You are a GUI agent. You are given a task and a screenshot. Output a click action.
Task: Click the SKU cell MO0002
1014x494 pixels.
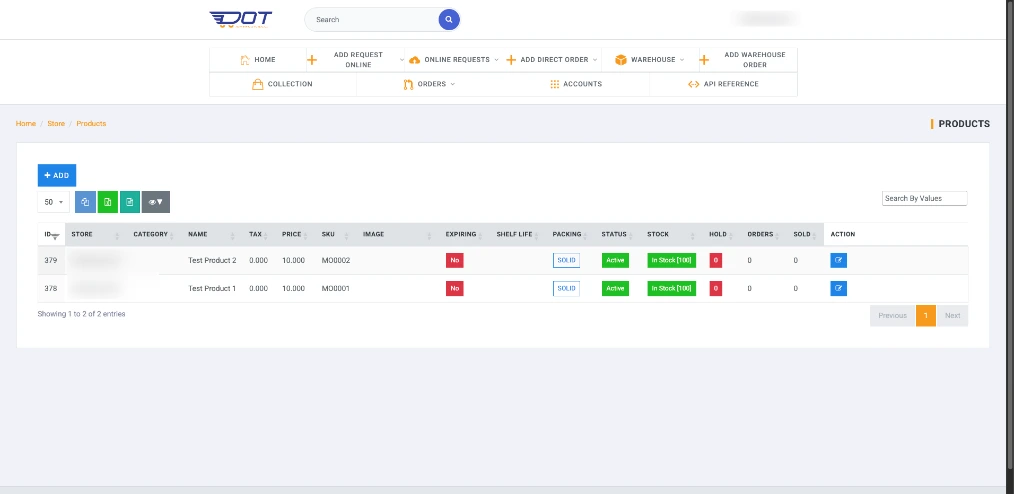(336, 261)
